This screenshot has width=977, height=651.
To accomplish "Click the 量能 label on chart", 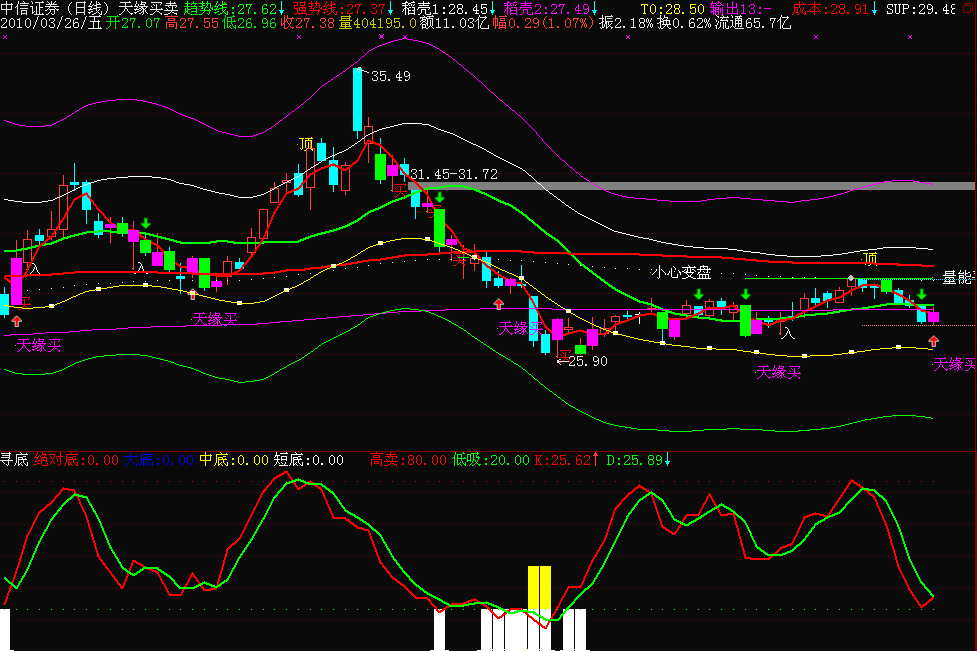I will tap(957, 278).
